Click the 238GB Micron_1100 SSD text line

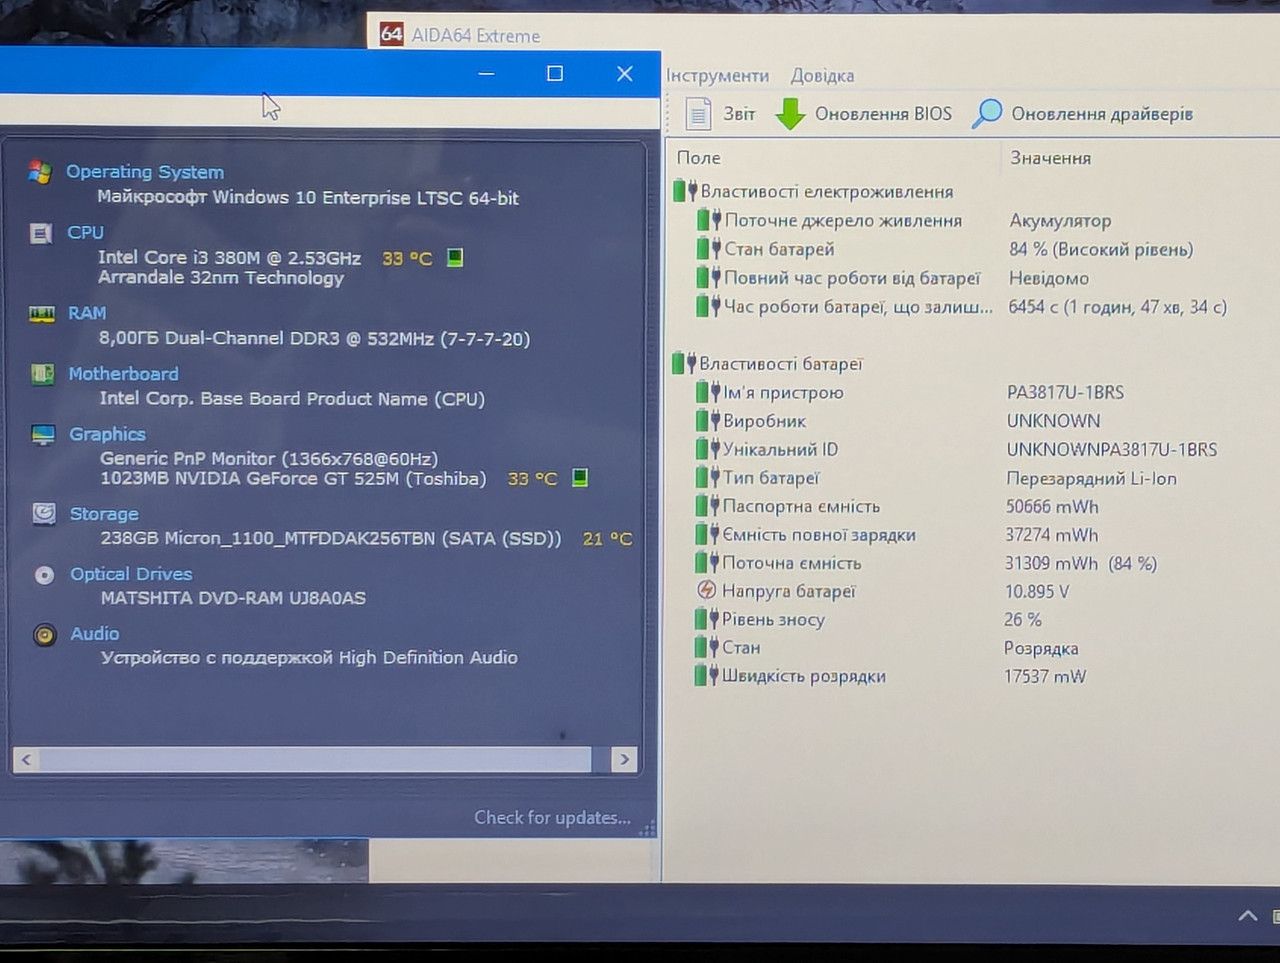[331, 538]
